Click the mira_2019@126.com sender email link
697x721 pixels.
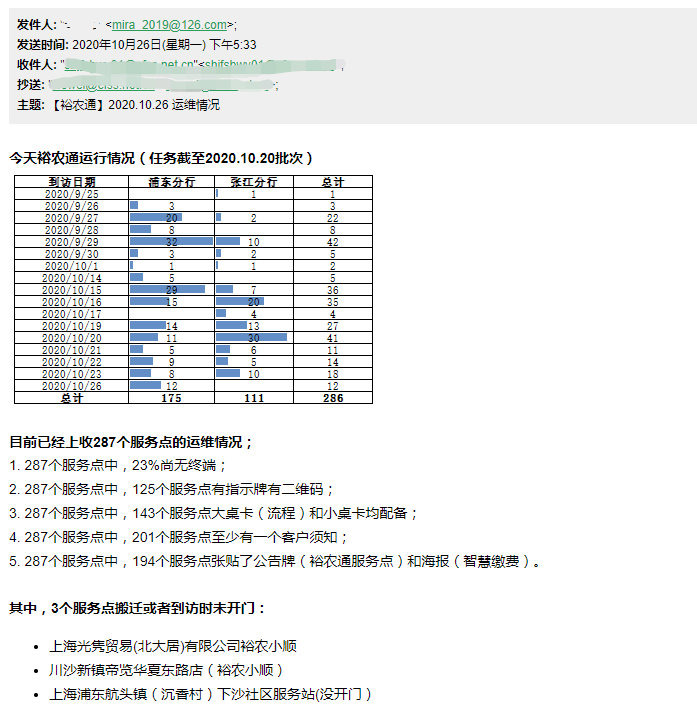[169, 25]
